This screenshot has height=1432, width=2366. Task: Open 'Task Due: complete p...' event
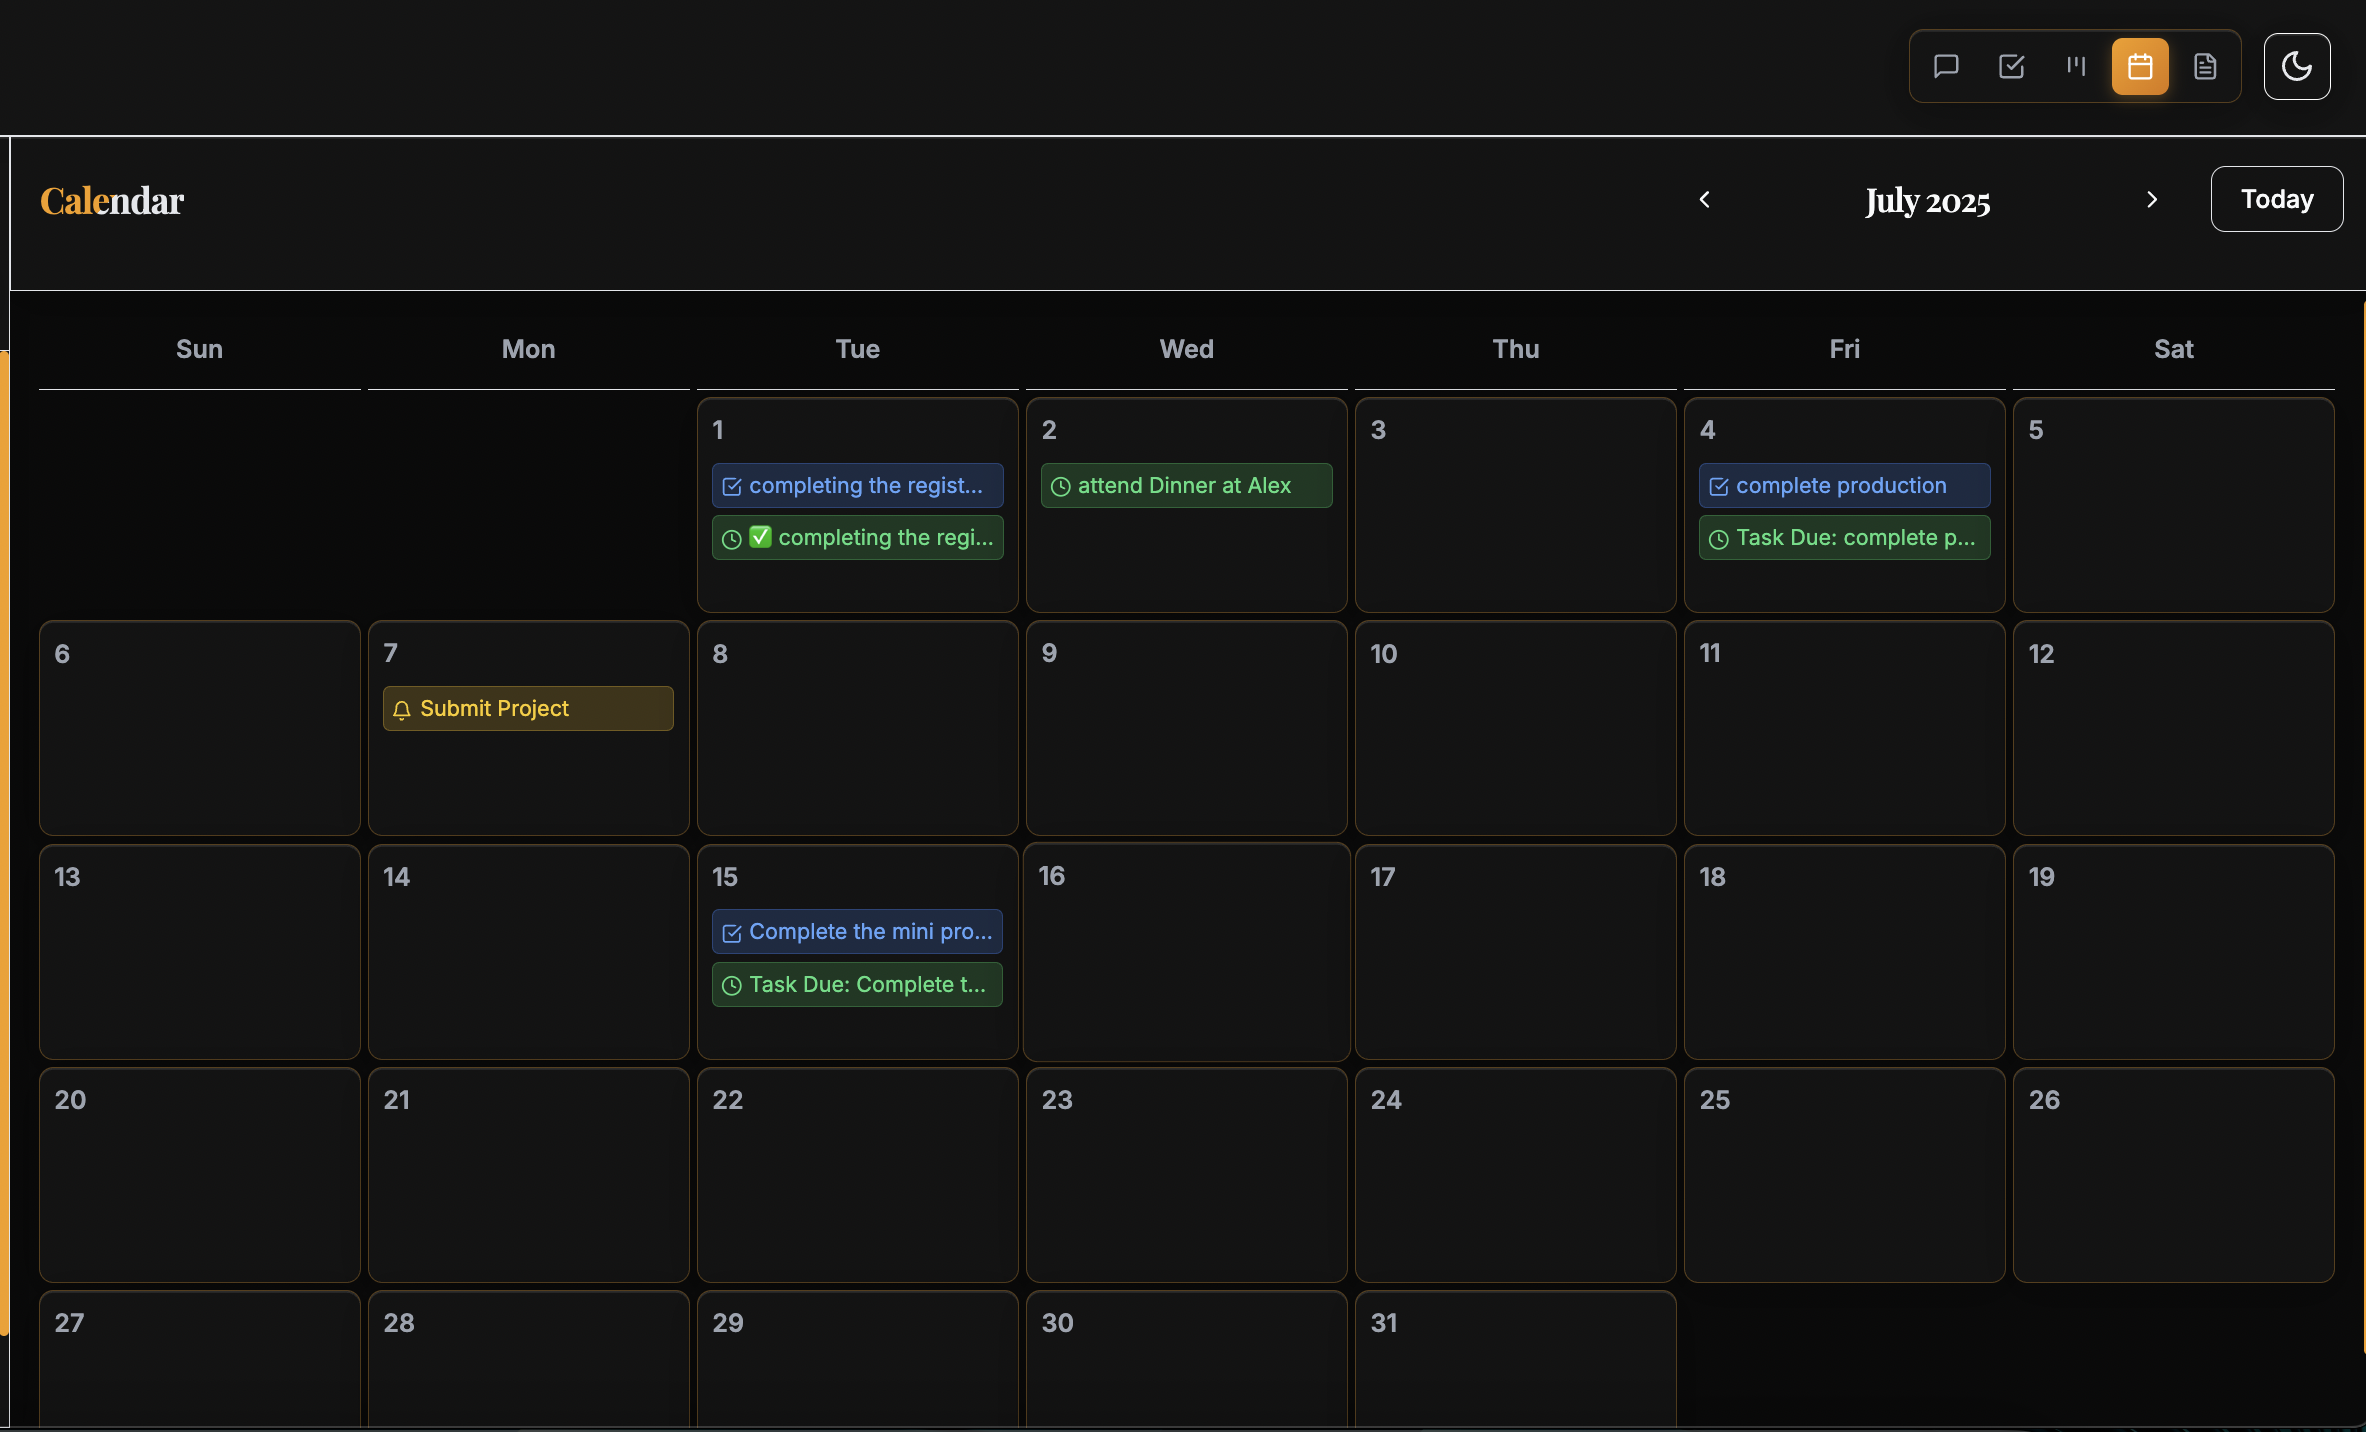[1844, 538]
